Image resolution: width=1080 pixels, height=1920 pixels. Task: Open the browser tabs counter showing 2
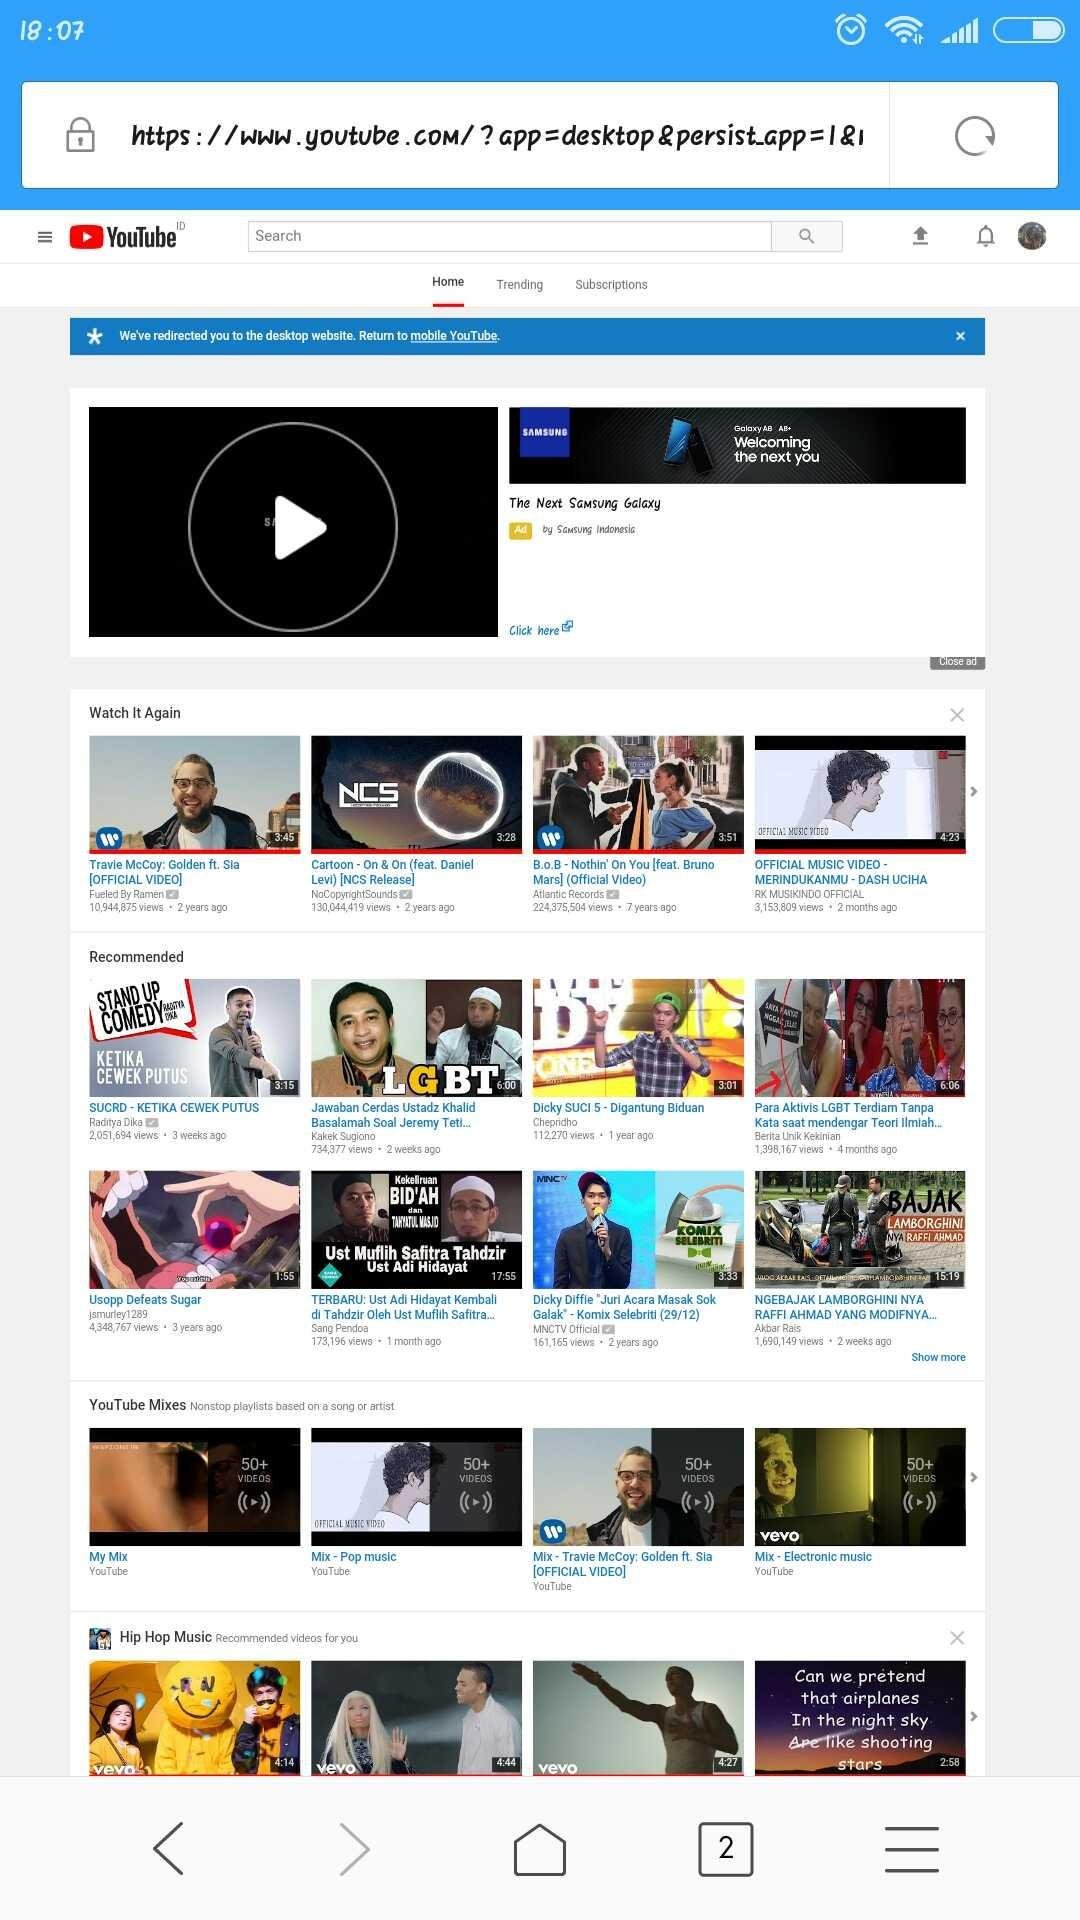tap(726, 1849)
